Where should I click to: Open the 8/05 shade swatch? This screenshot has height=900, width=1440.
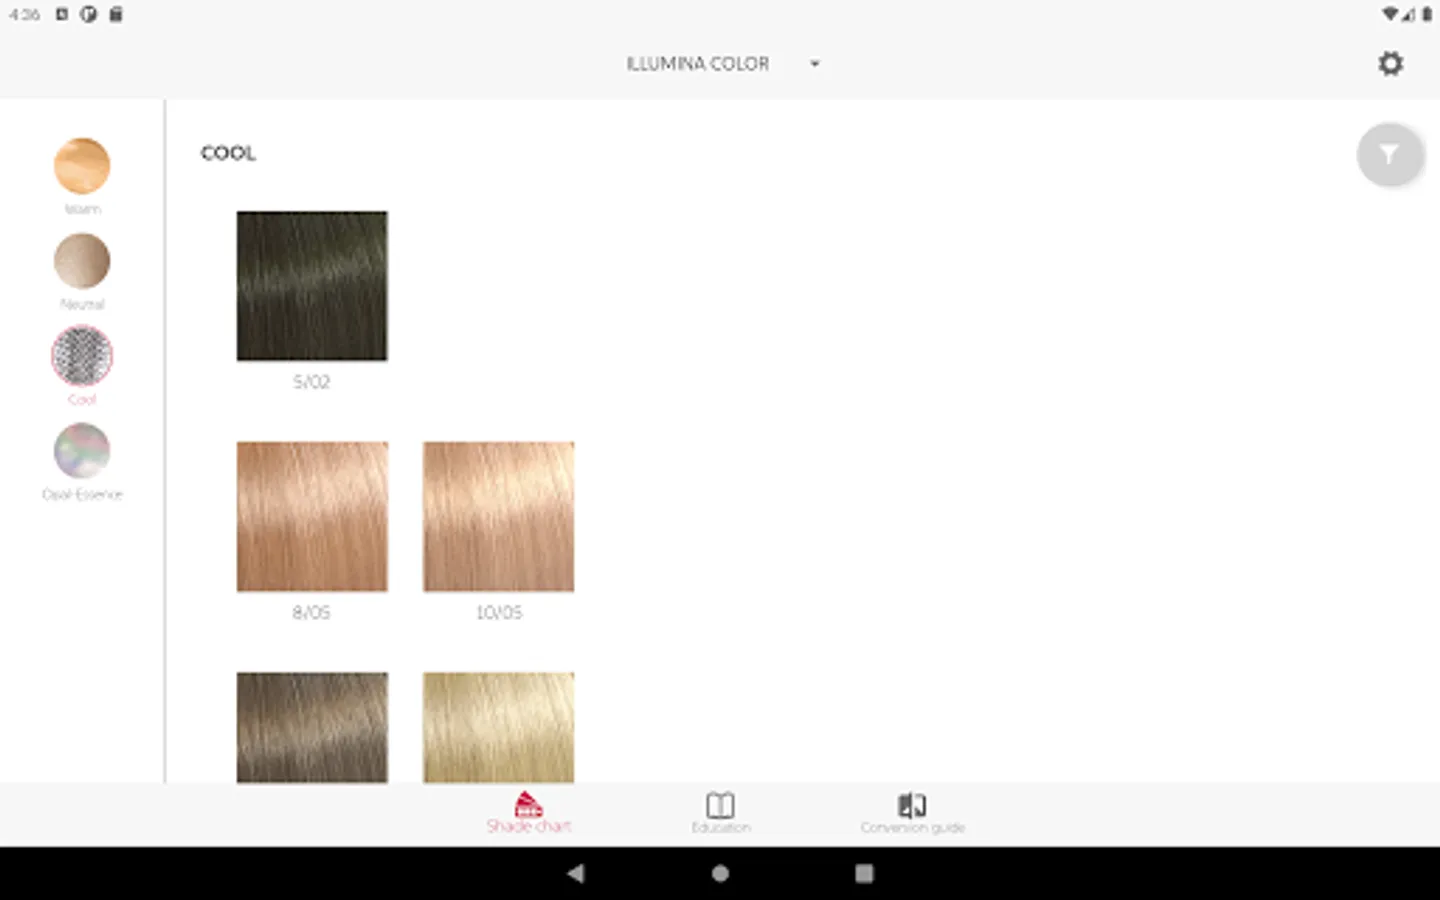tap(312, 517)
